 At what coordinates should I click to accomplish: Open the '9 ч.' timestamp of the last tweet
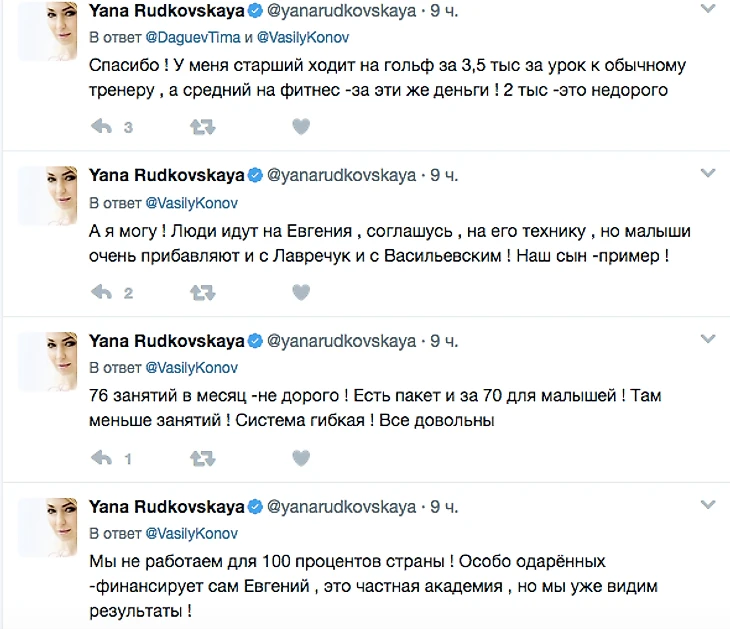[444, 506]
